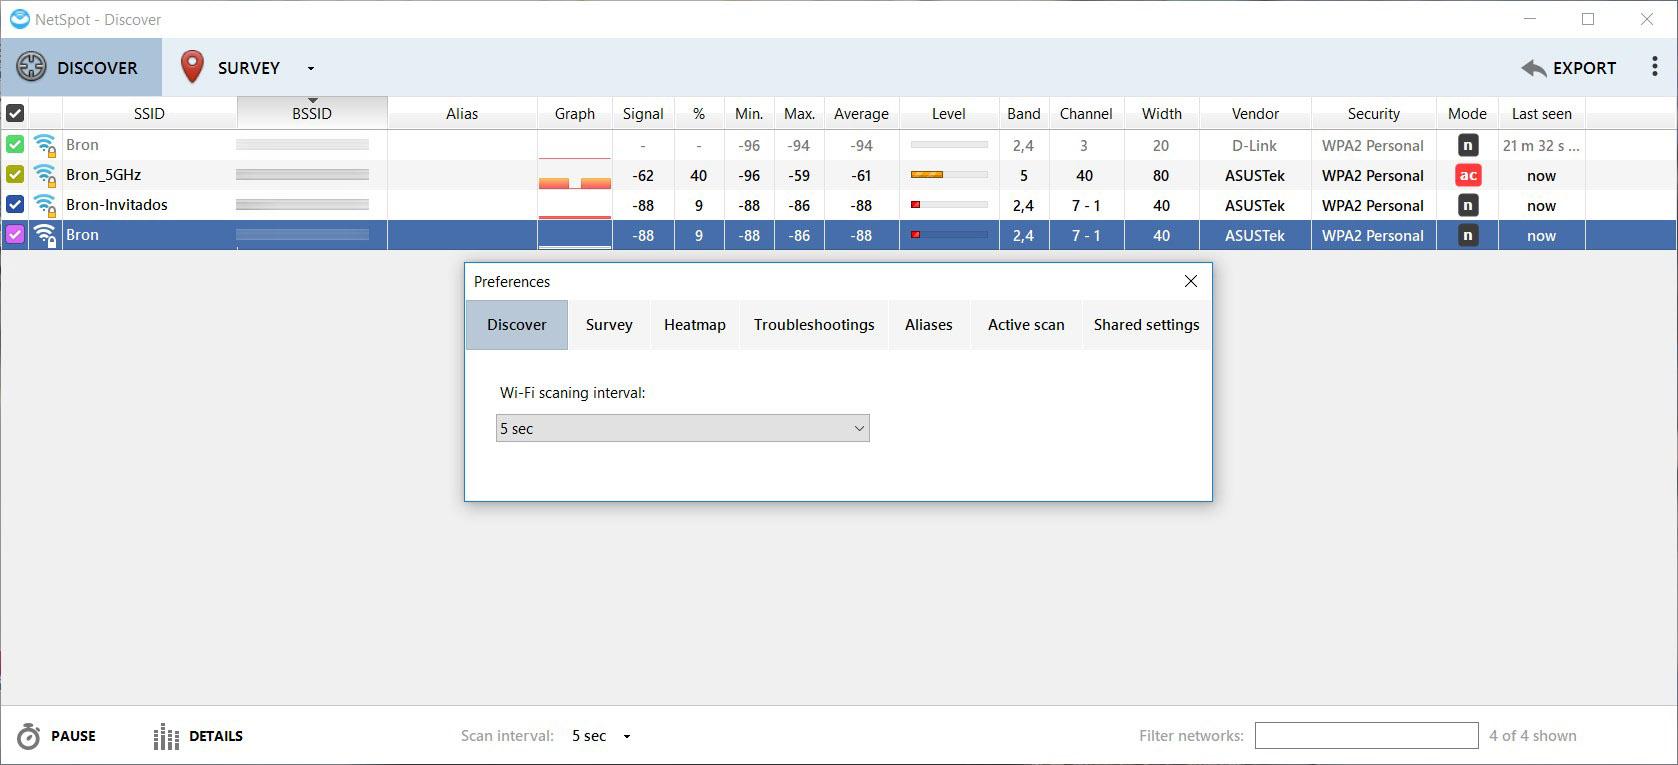Open the Shared settings tab
Screen dimensions: 1678x765
point(1146,325)
